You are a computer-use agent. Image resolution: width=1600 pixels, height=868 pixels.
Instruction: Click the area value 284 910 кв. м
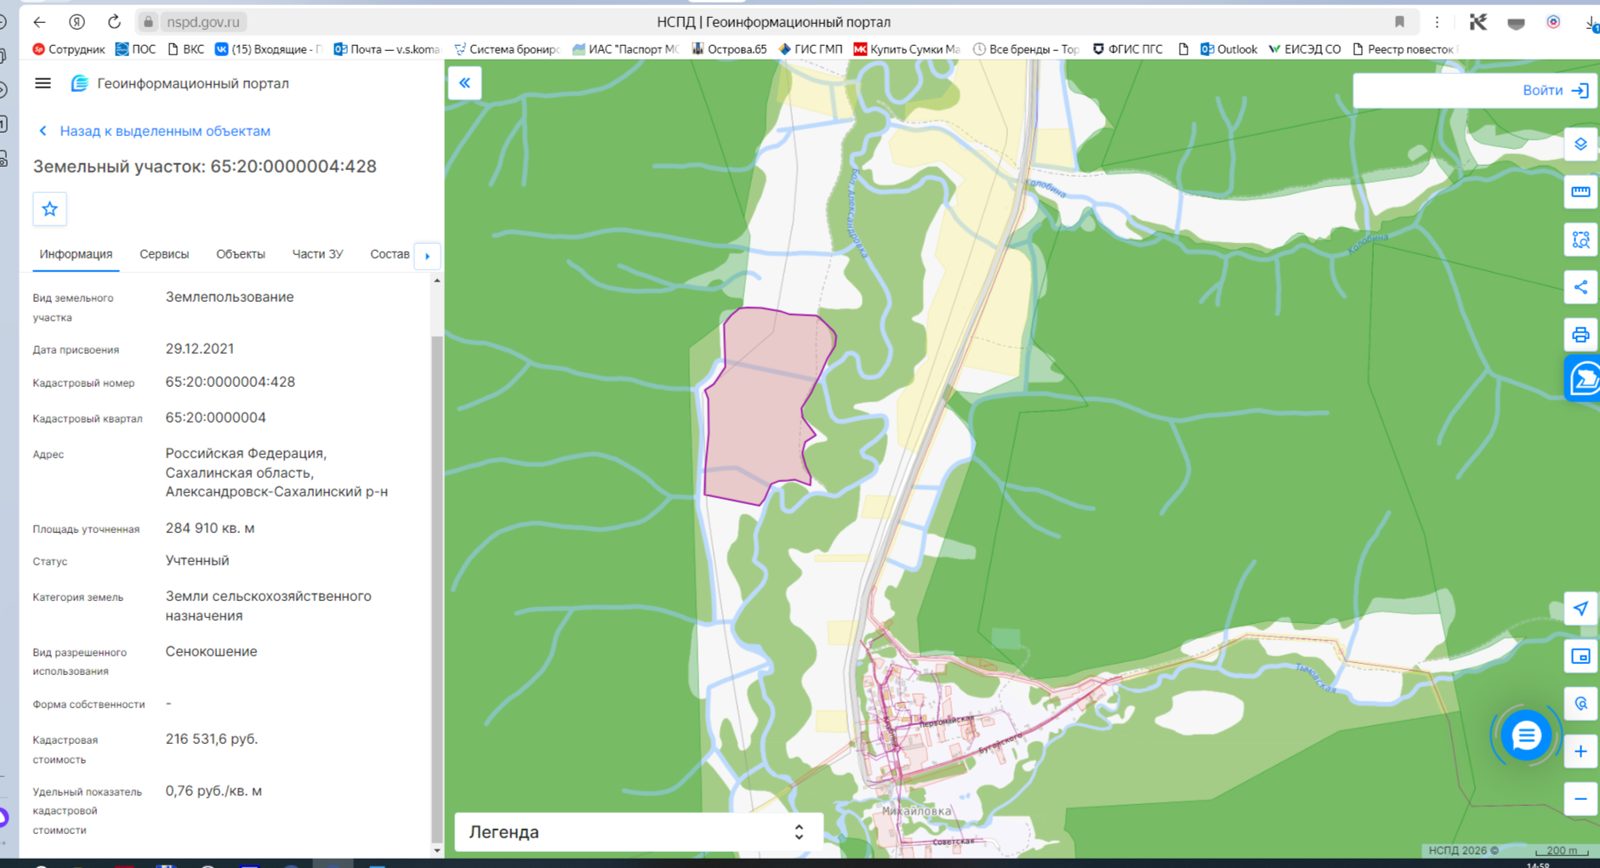pyautogui.click(x=210, y=528)
